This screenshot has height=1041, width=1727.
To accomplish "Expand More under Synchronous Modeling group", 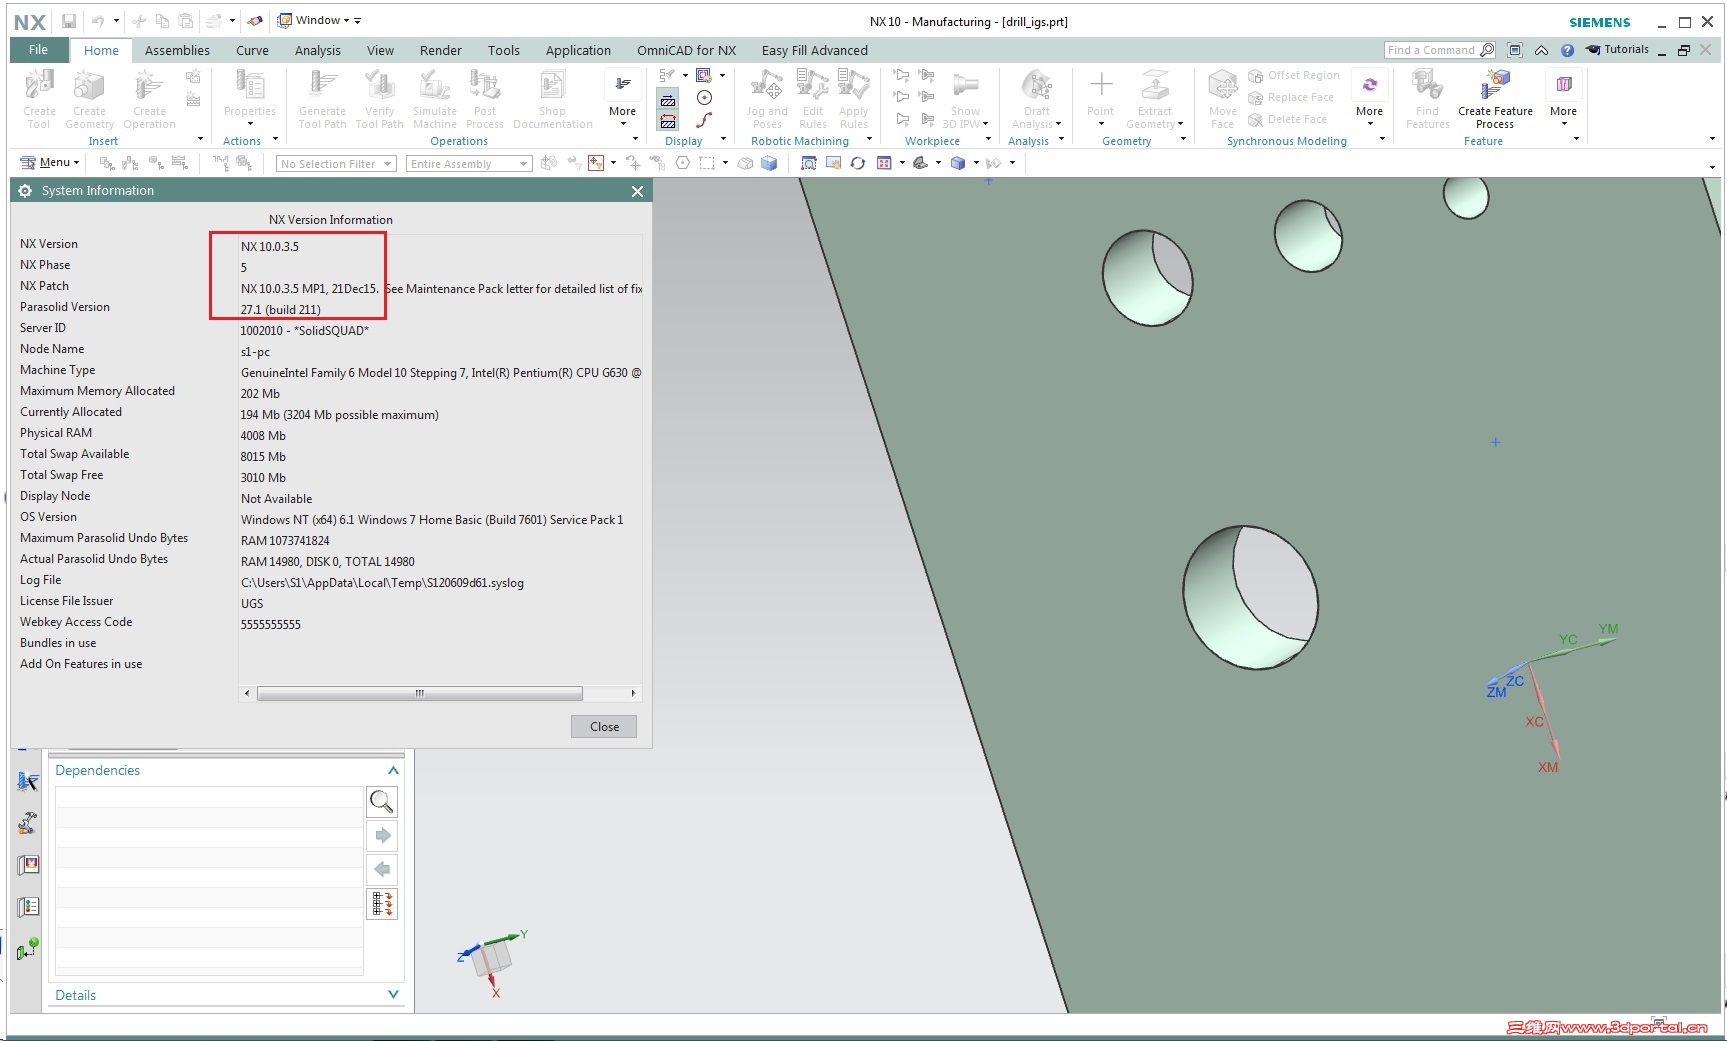I will tap(1369, 99).
